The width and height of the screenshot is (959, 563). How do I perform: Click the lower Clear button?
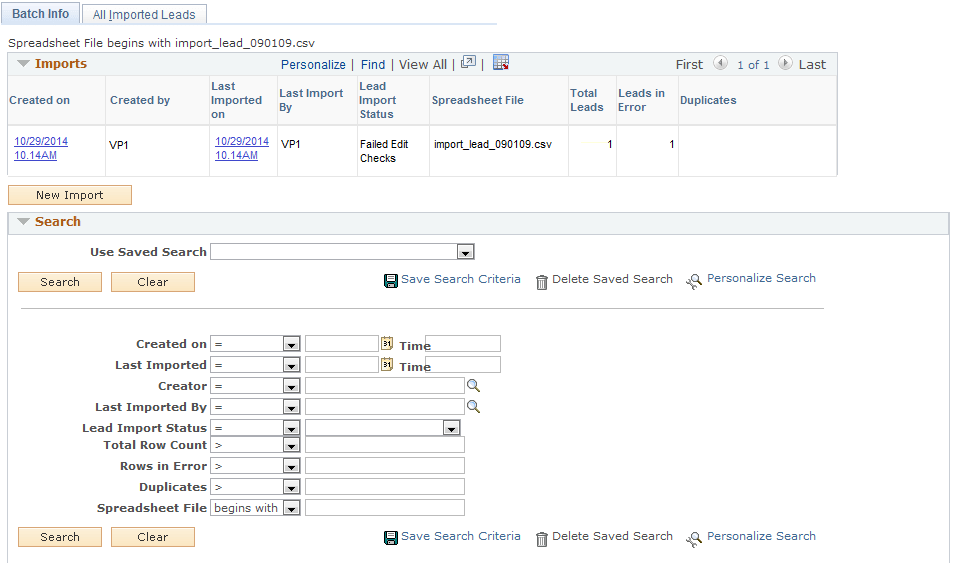[153, 537]
